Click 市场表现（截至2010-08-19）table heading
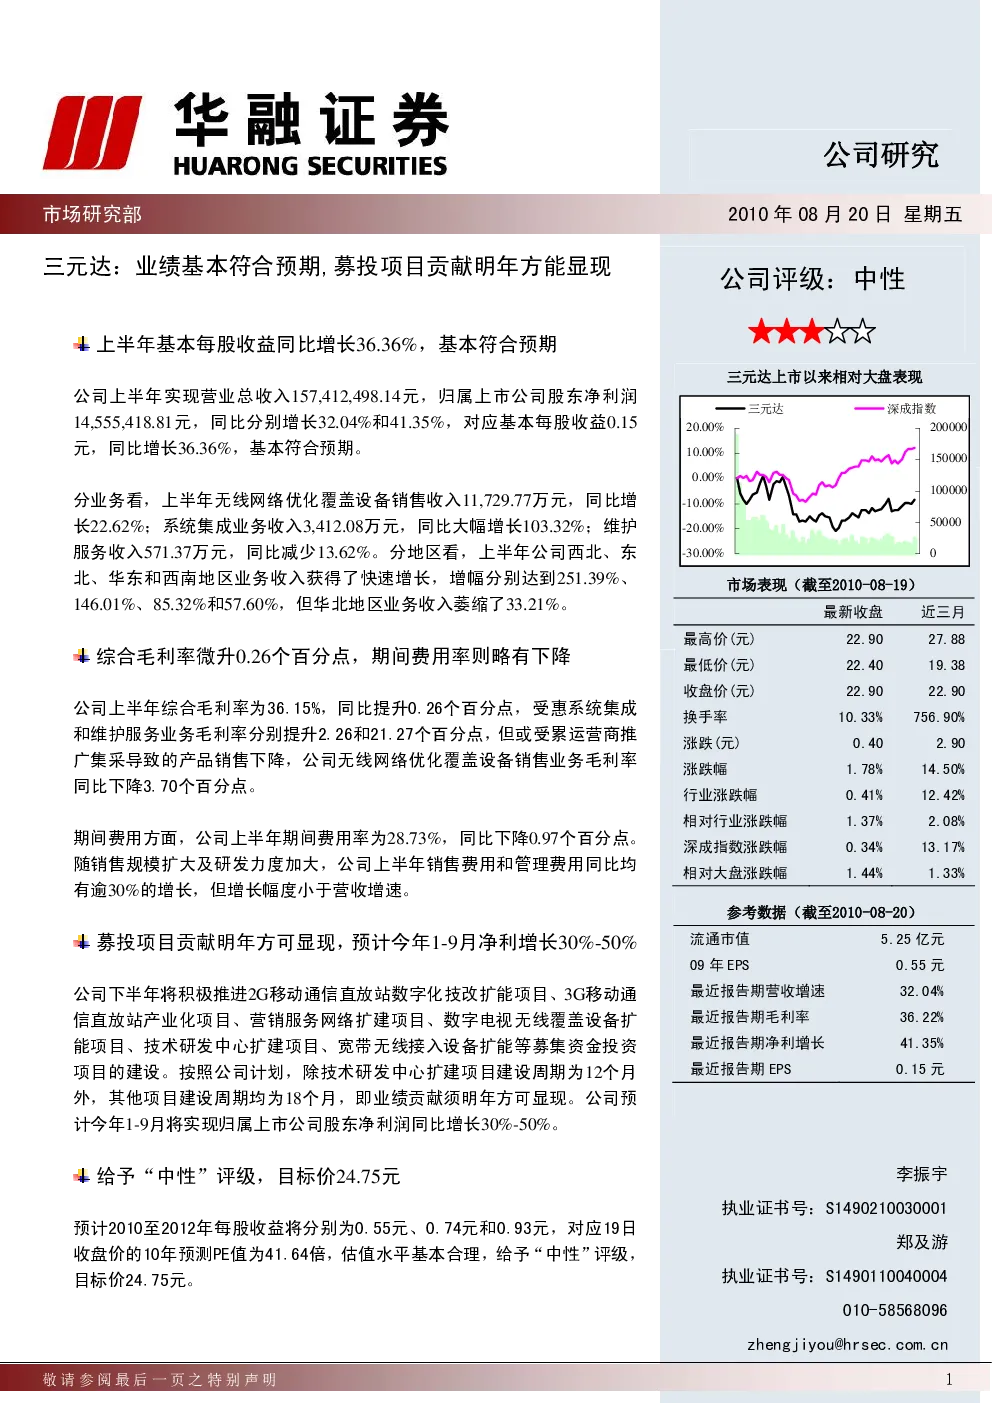Image resolution: width=992 pixels, height=1403 pixels. click(821, 585)
